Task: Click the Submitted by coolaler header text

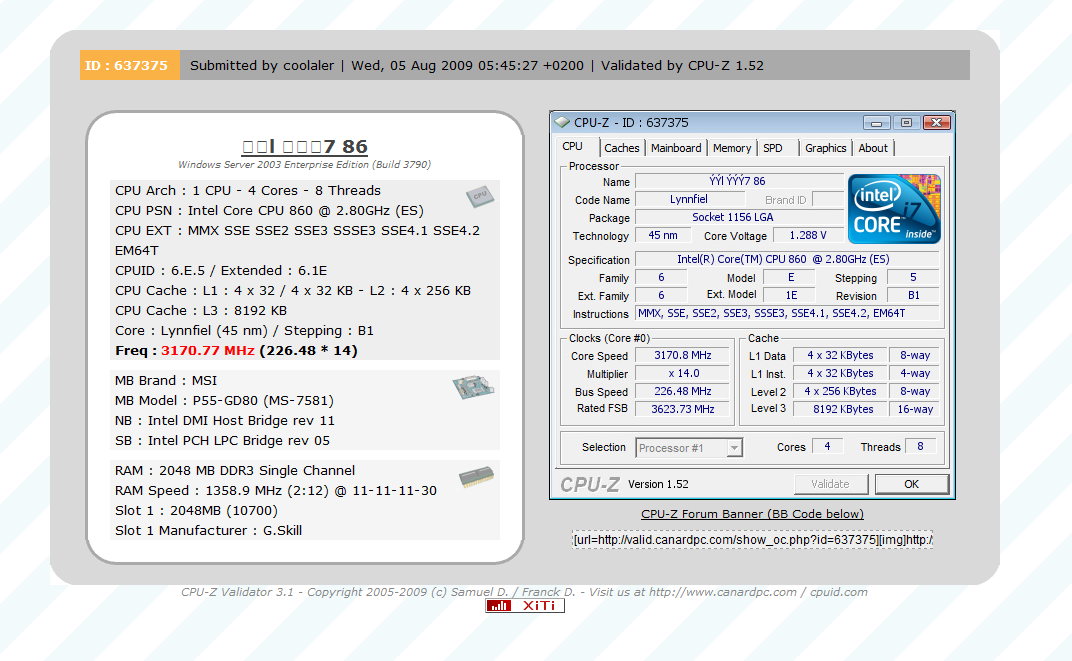Action: 262,66
